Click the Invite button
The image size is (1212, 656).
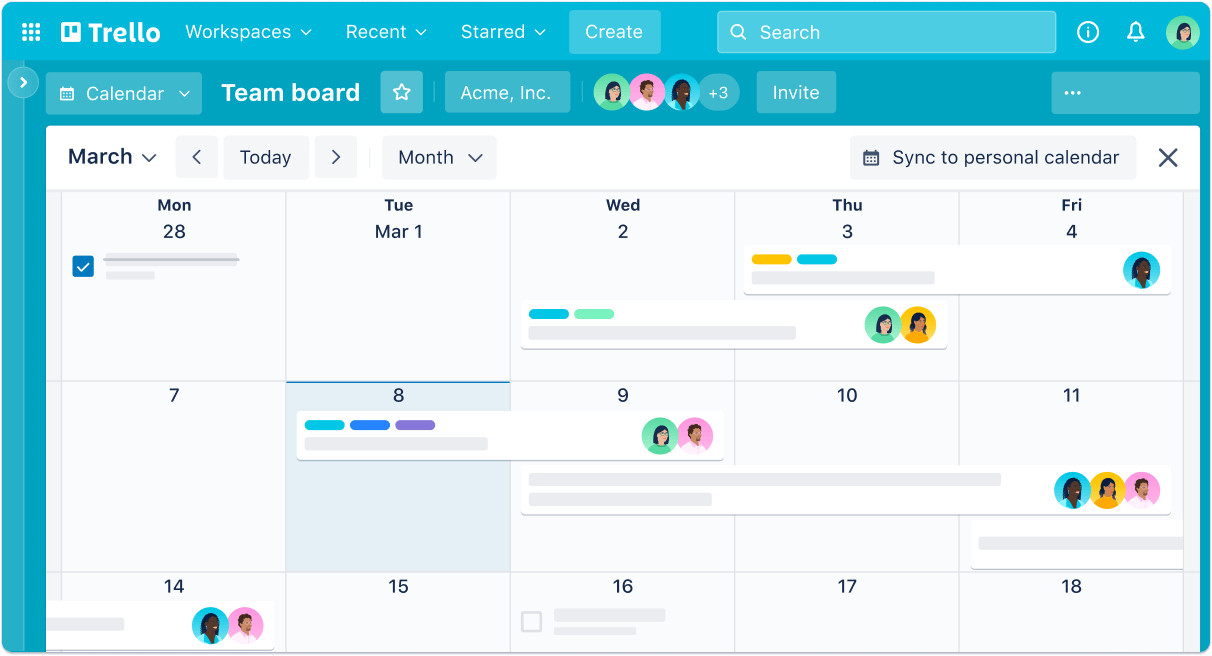click(796, 93)
